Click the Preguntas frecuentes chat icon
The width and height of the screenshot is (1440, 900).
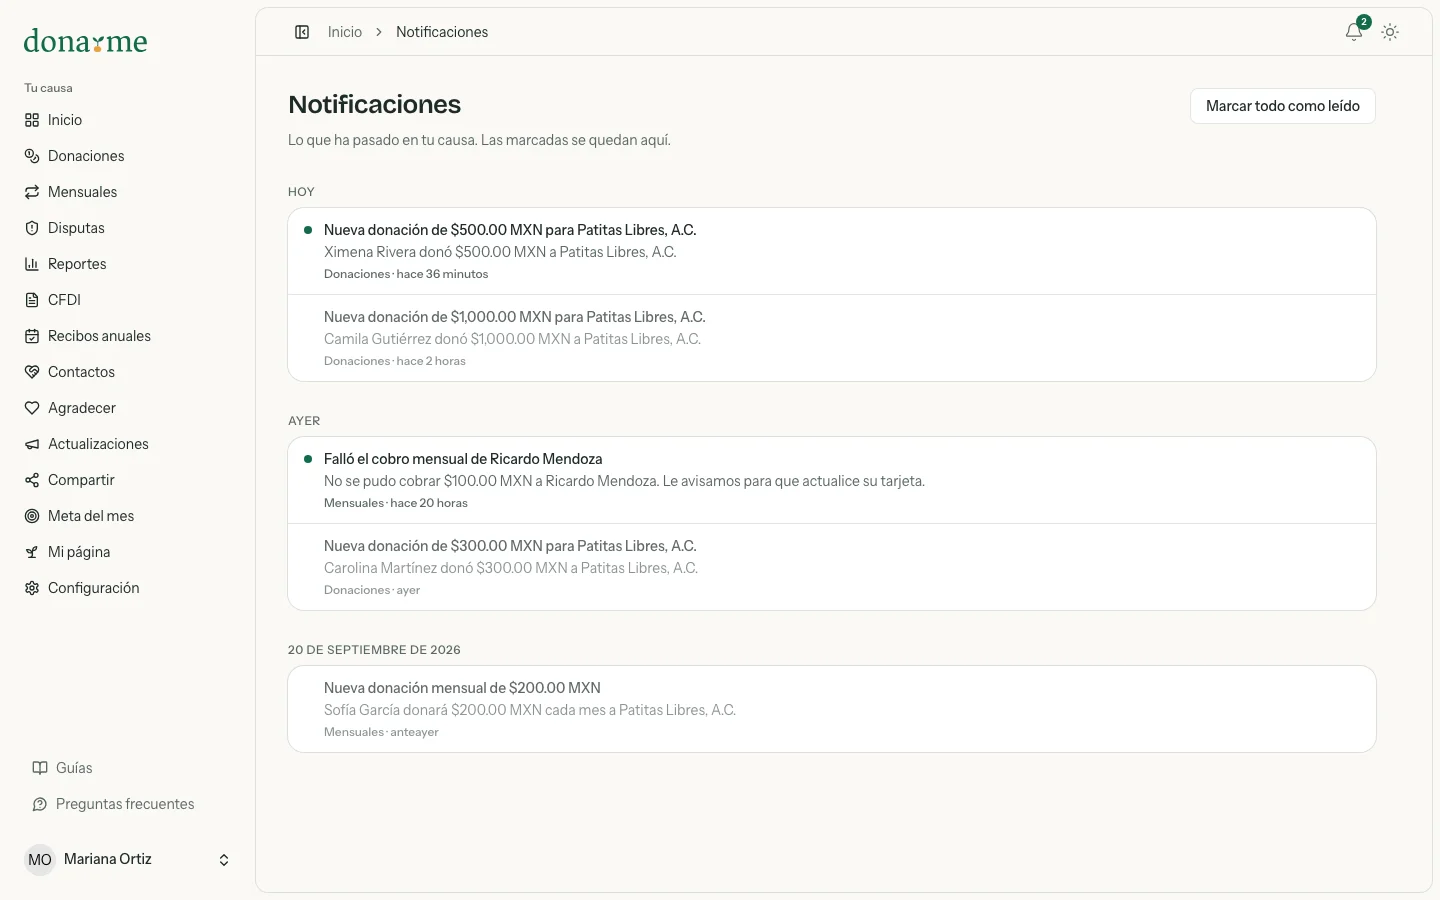[x=40, y=804]
